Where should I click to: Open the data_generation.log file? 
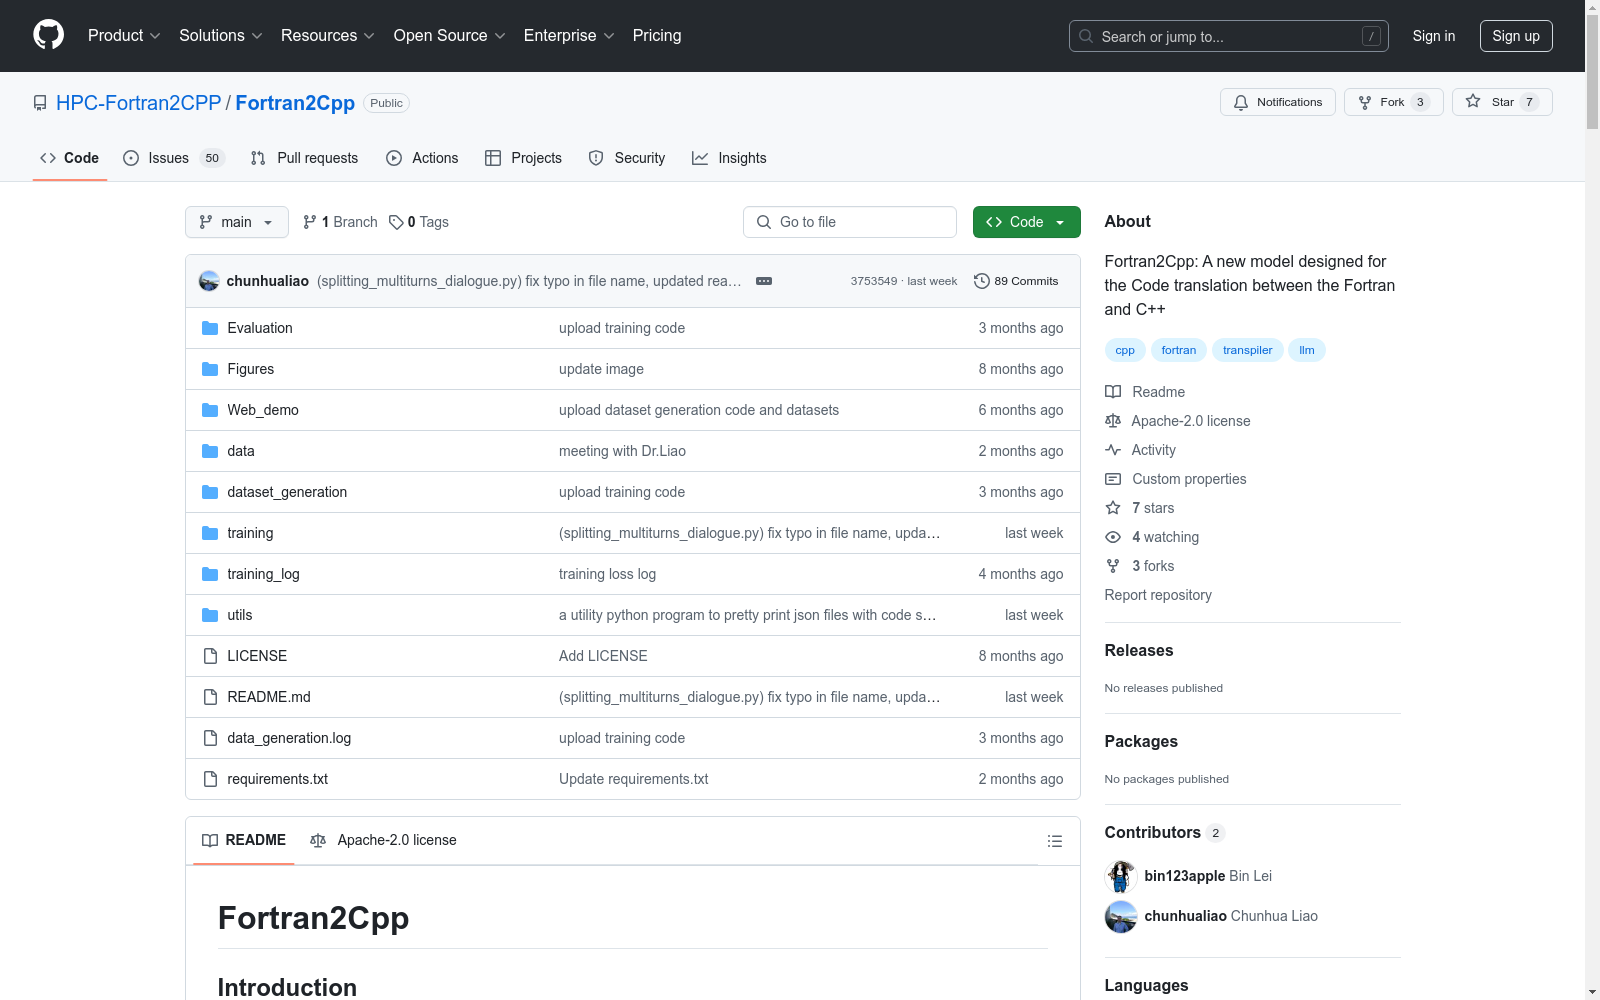click(x=289, y=738)
